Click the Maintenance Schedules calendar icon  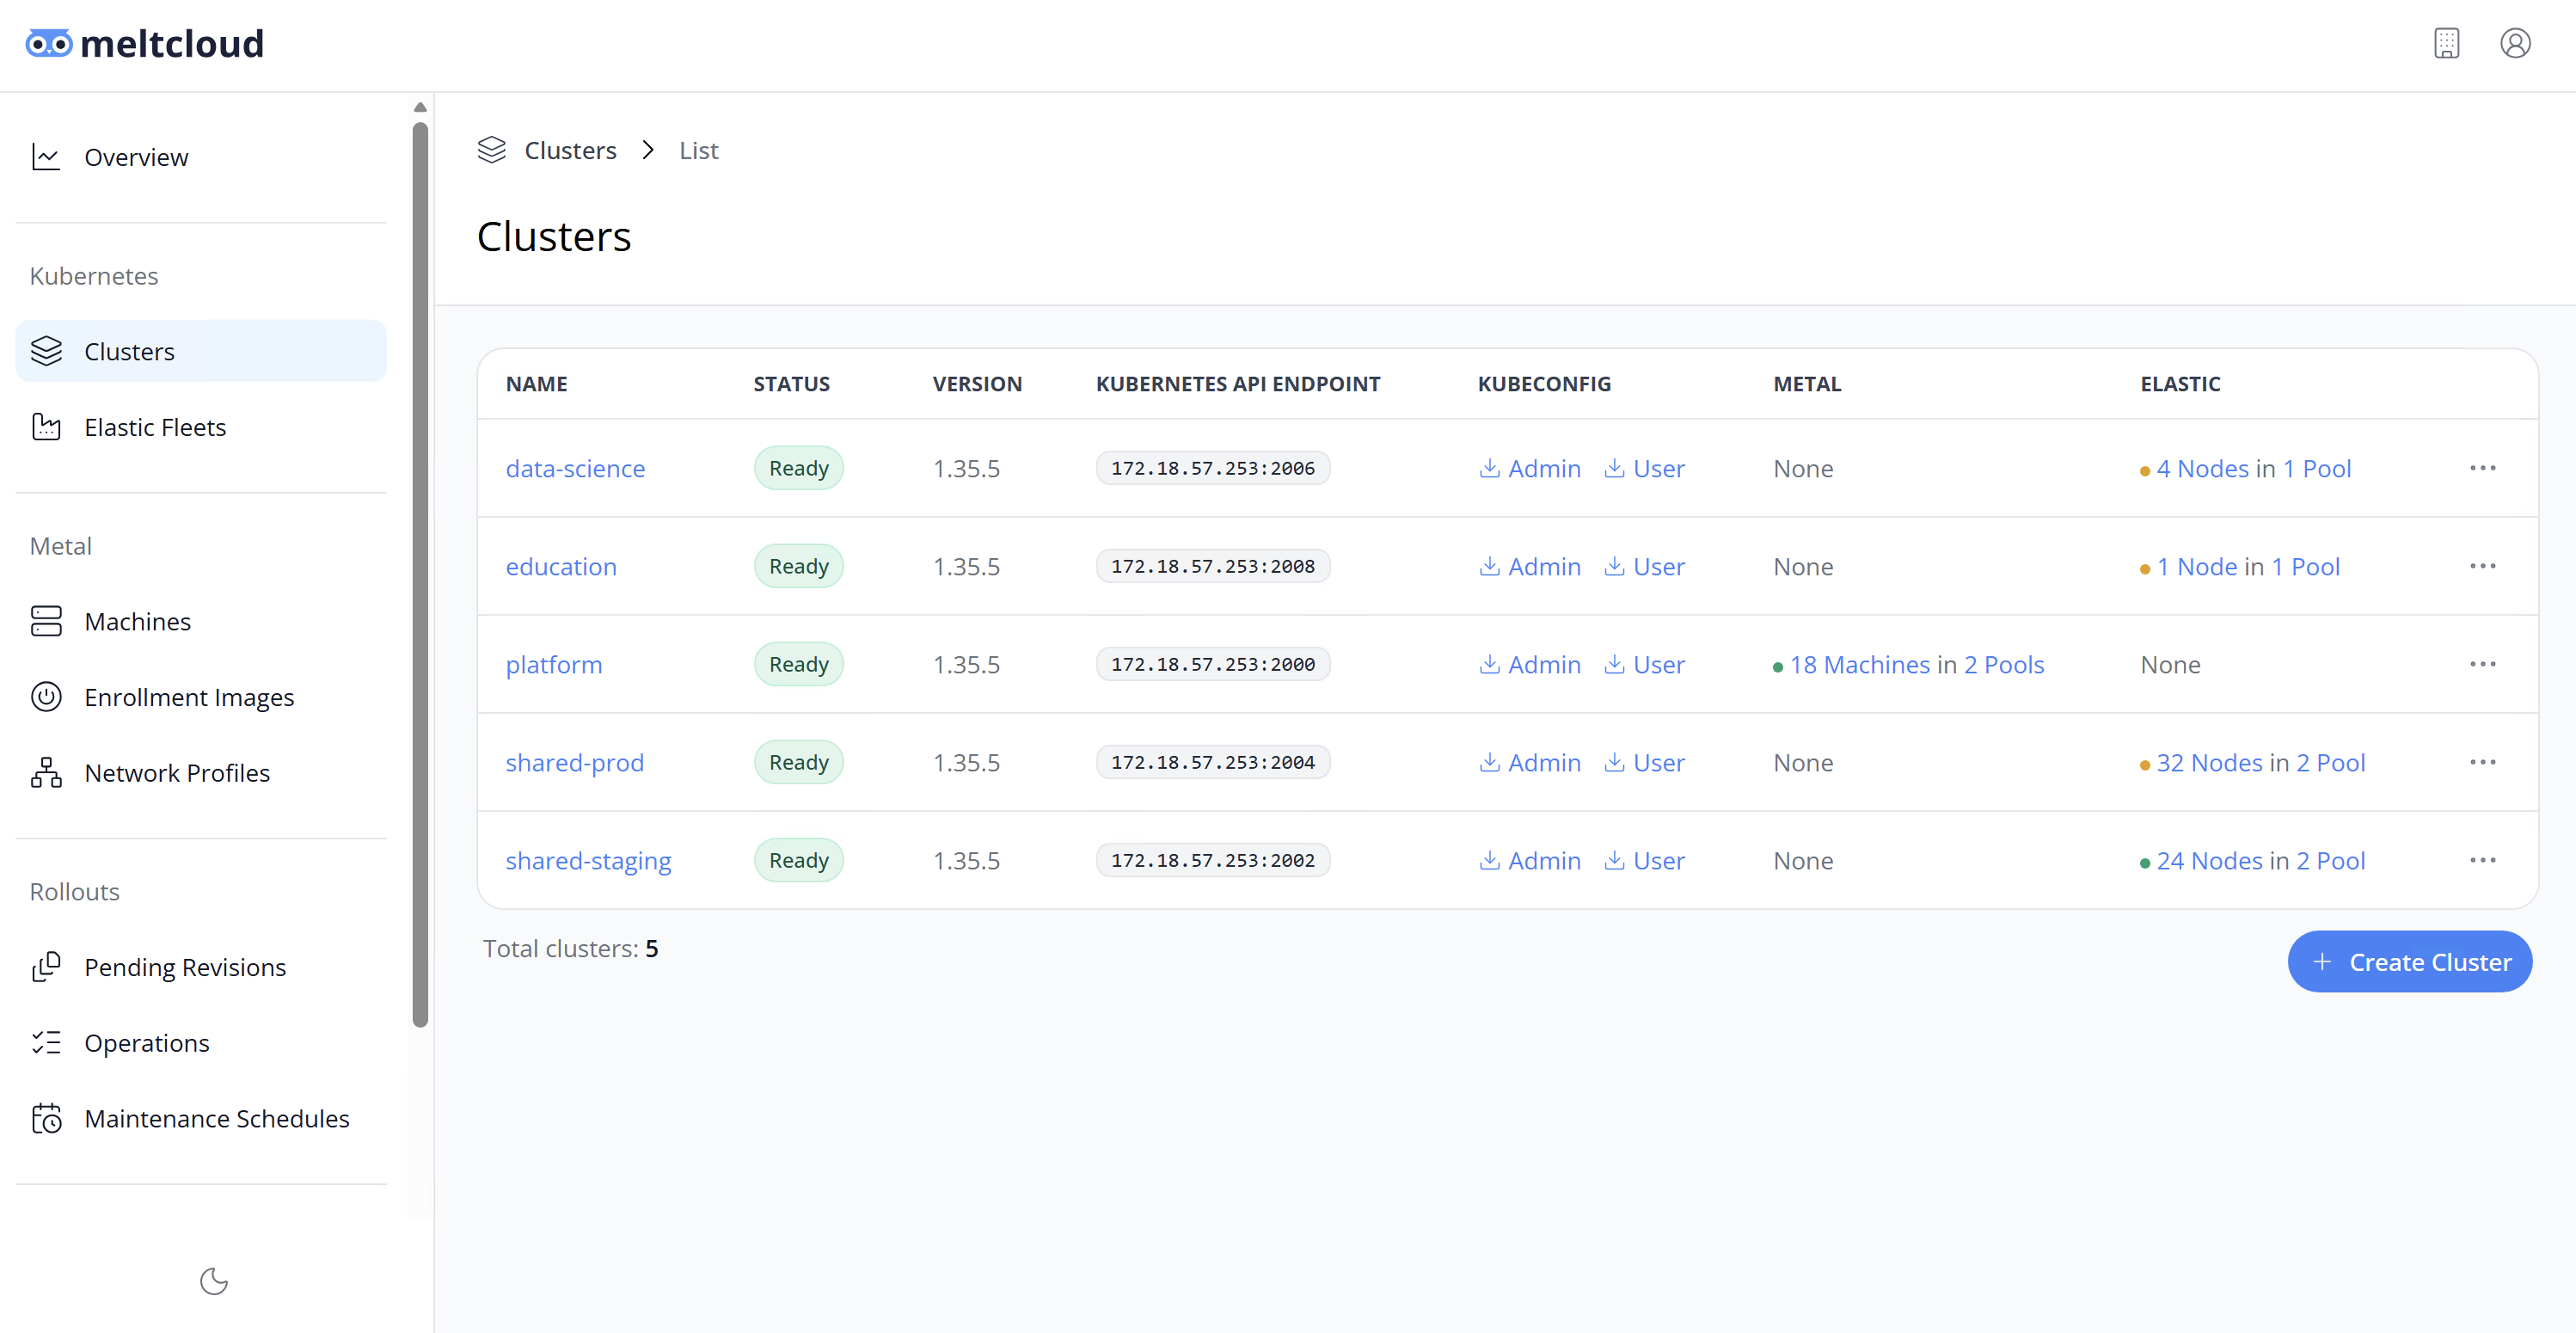point(46,1118)
